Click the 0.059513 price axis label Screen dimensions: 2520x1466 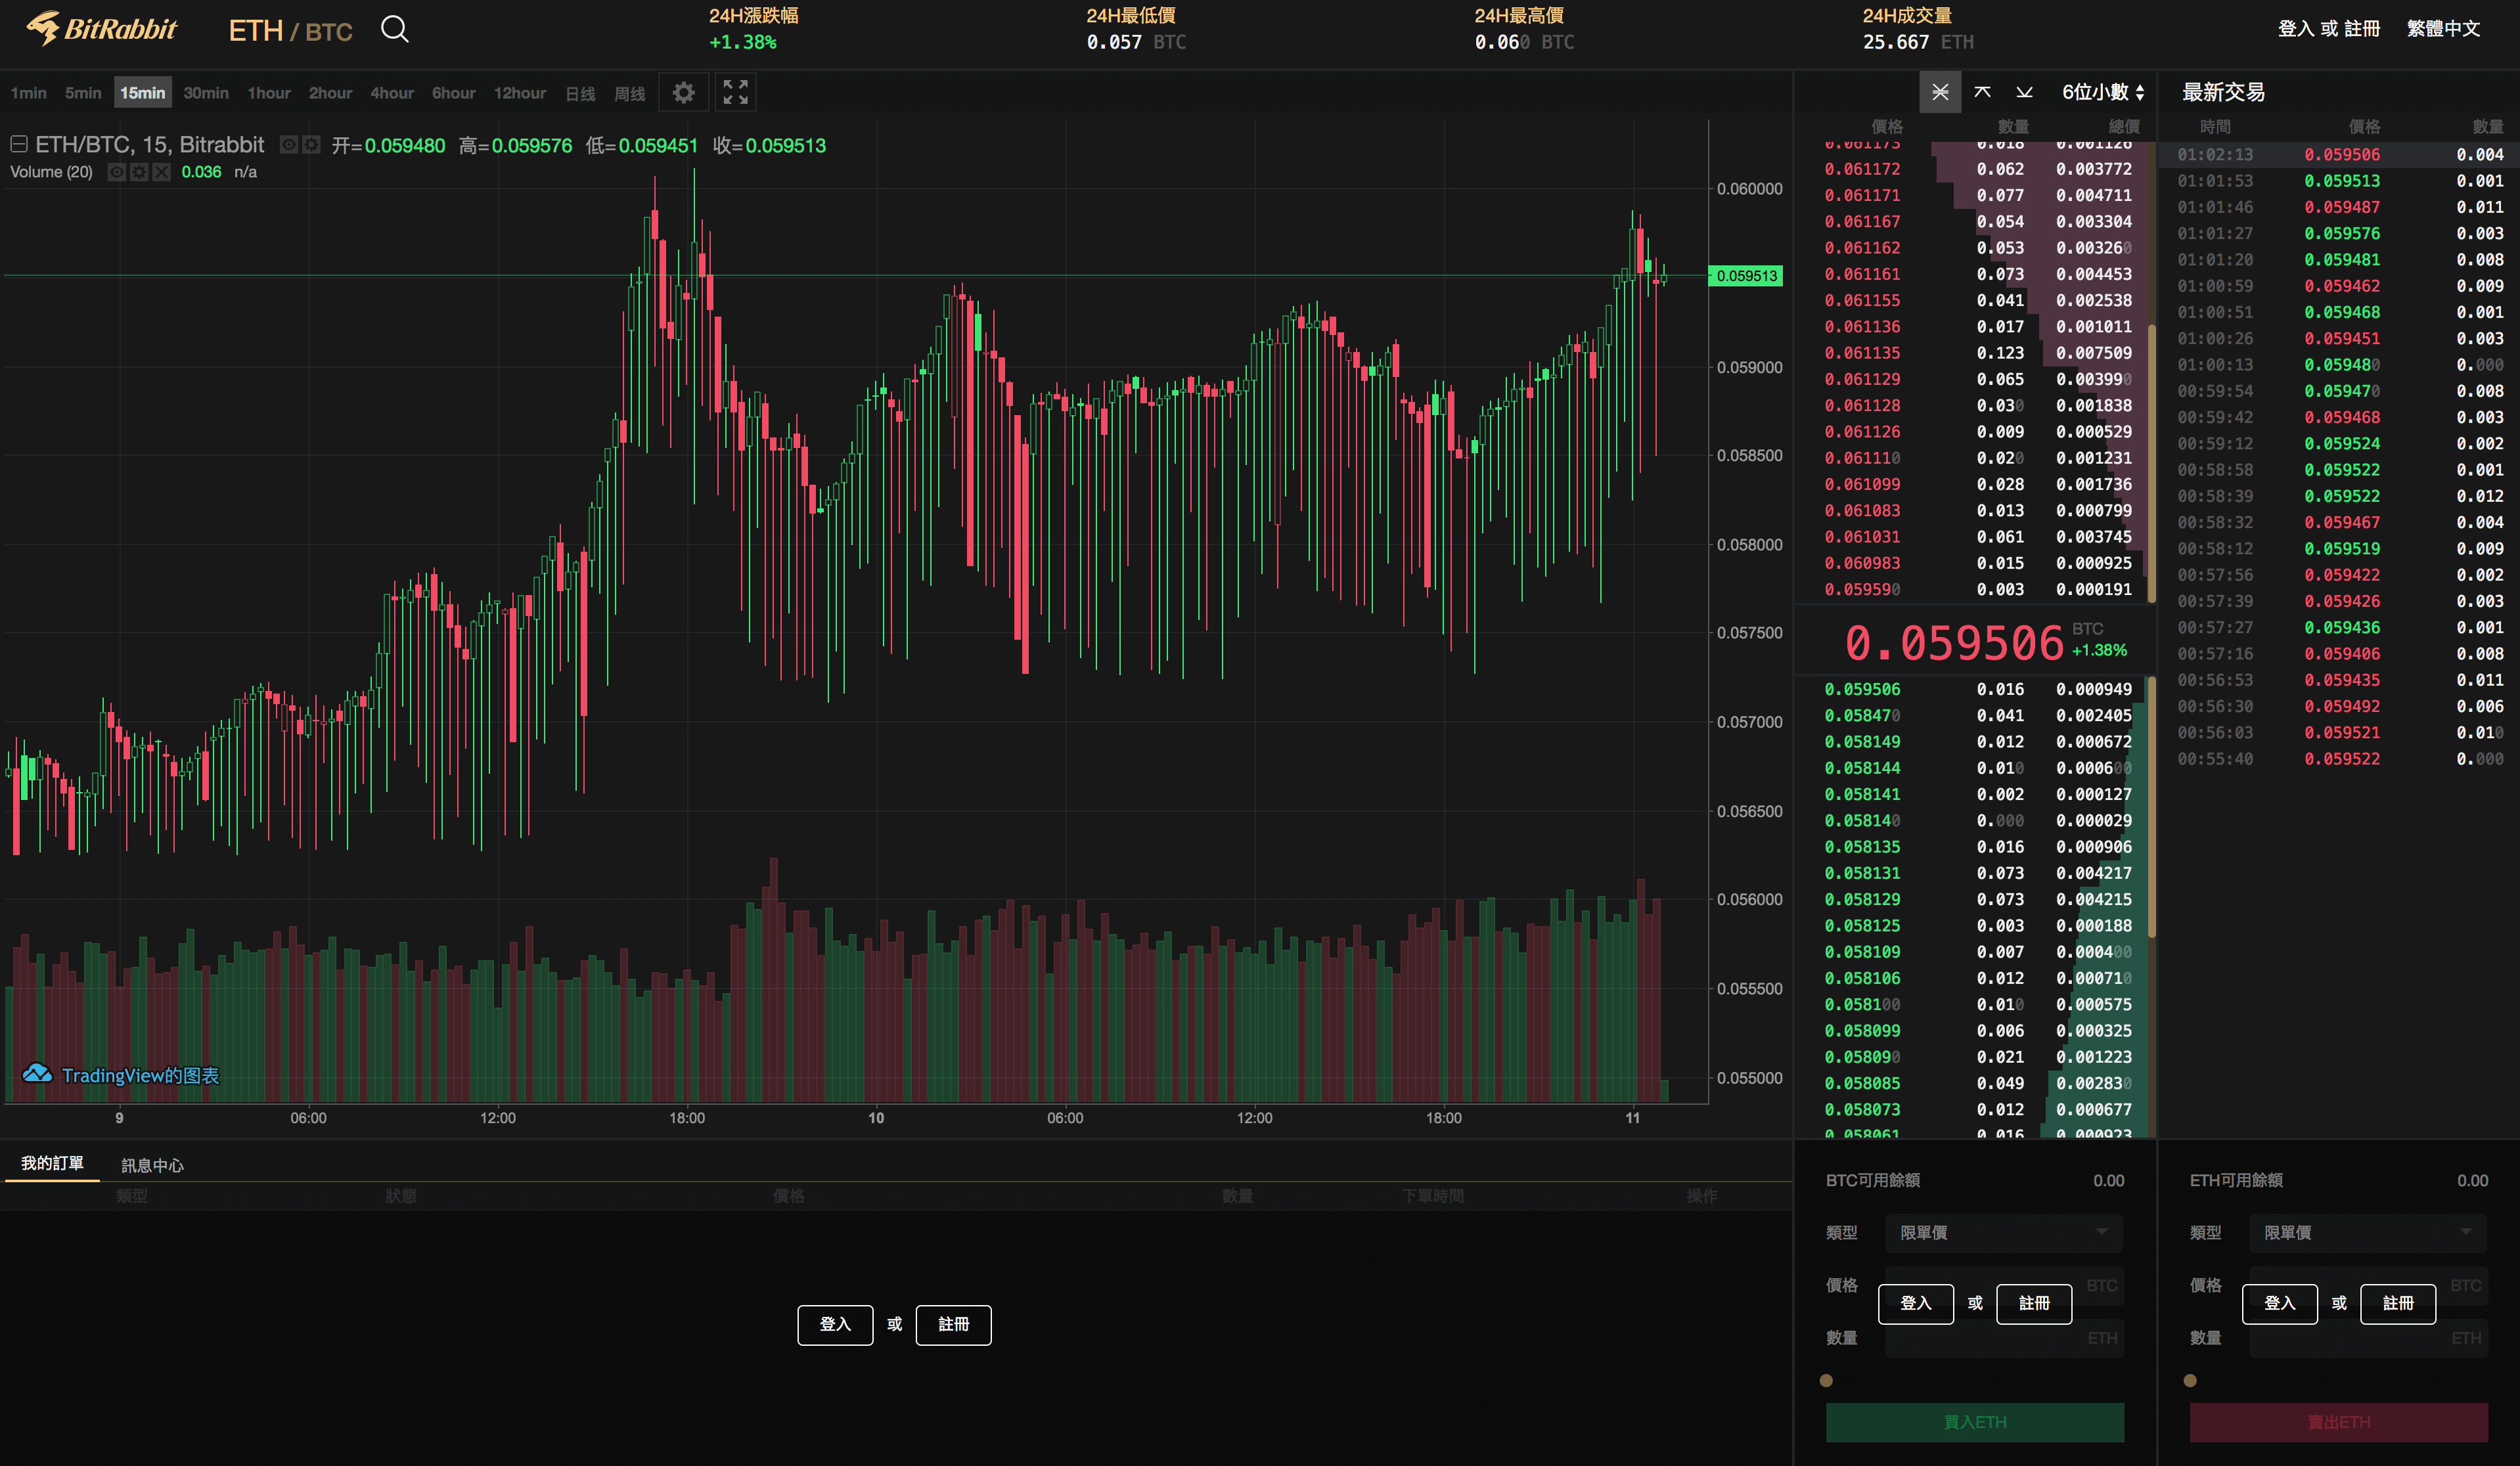tap(1746, 276)
